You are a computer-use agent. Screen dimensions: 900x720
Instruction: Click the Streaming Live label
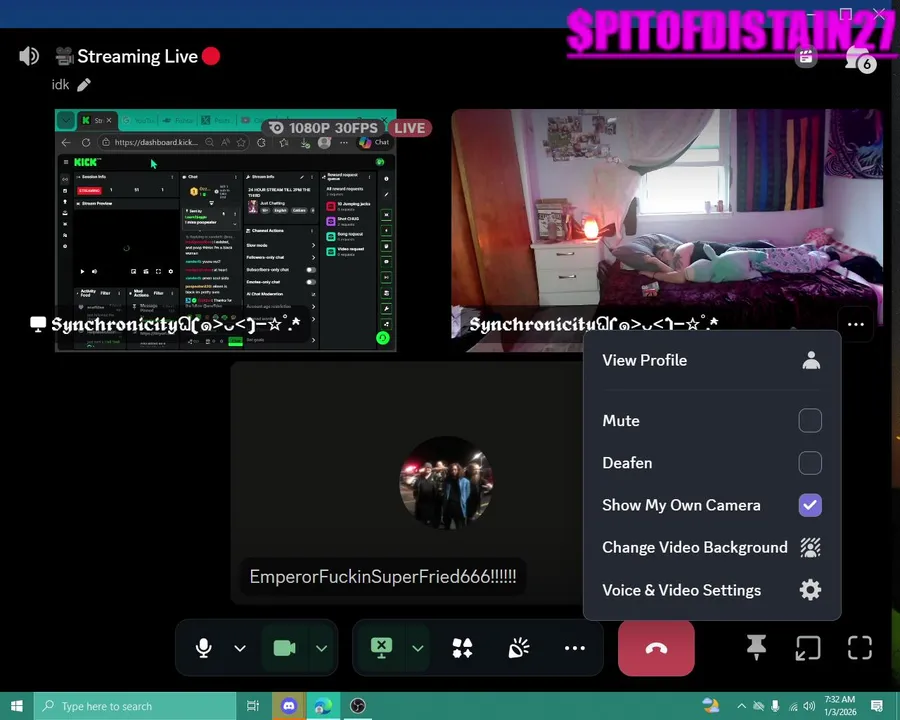[137, 56]
